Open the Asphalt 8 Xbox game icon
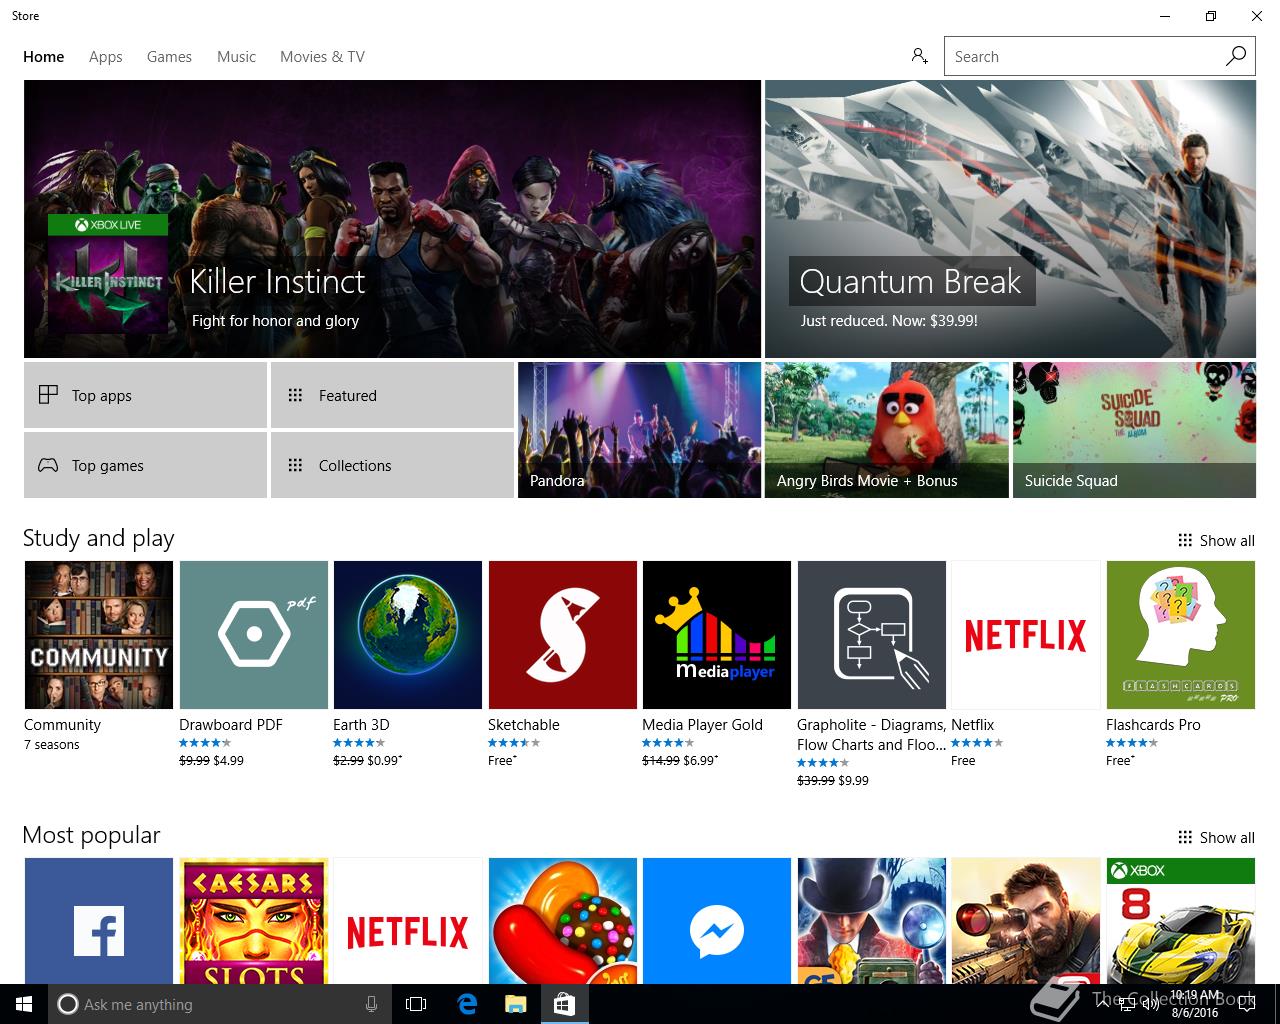Image resolution: width=1280 pixels, height=1024 pixels. point(1180,921)
